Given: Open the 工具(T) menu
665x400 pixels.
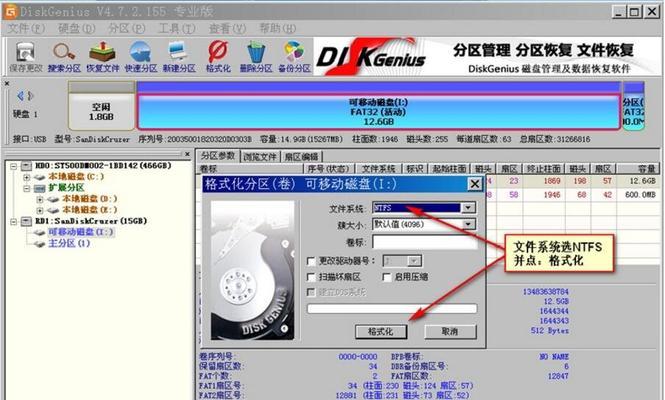Looking at the screenshot, I should pyautogui.click(x=176, y=28).
